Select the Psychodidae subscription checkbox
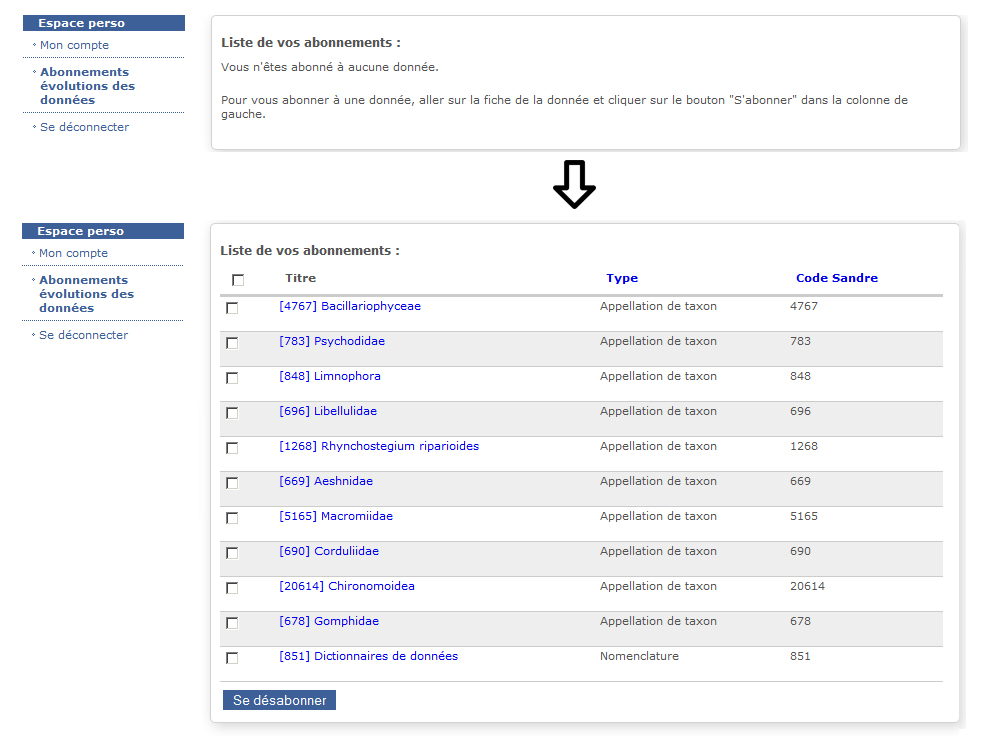Screen dimensions: 991x750 (232, 343)
